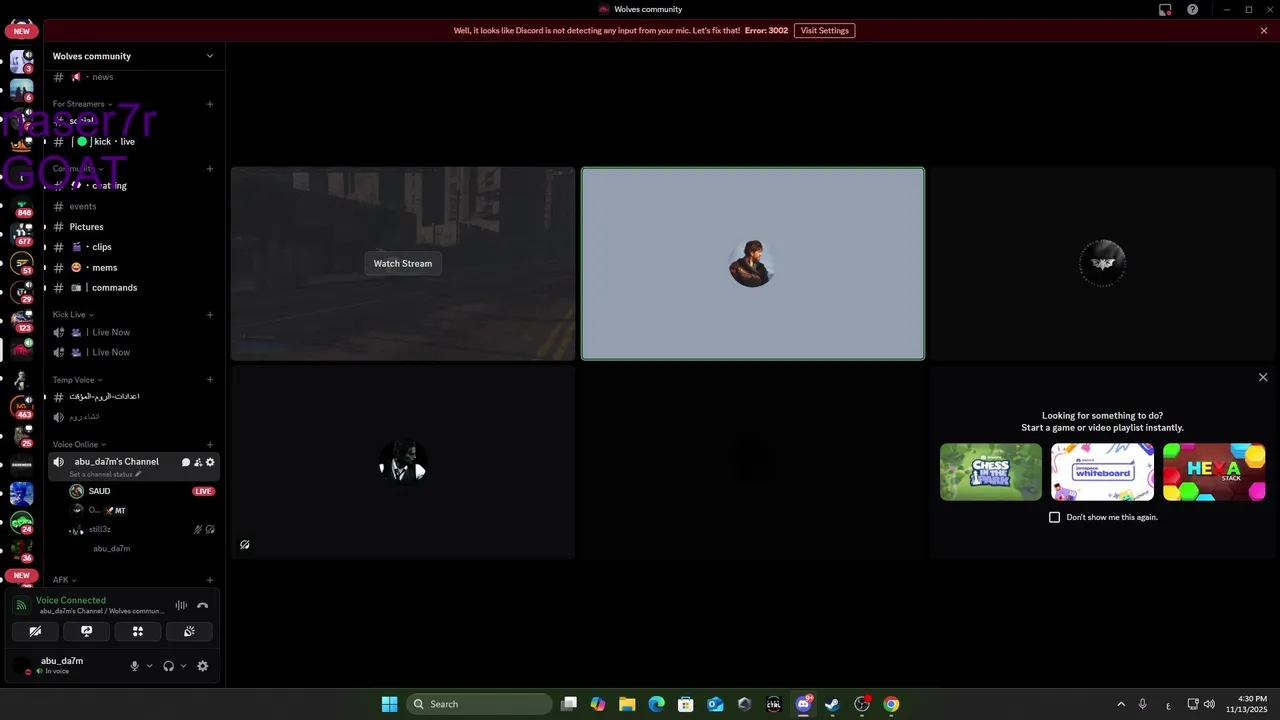This screenshot has width=1280, height=720.
Task: Launch Chess in the Park activity
Action: 991,472
